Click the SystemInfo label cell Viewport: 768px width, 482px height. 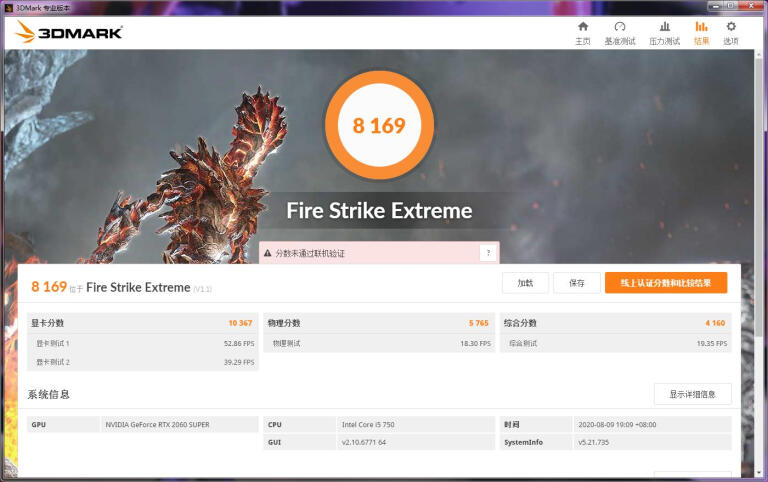(x=536, y=442)
